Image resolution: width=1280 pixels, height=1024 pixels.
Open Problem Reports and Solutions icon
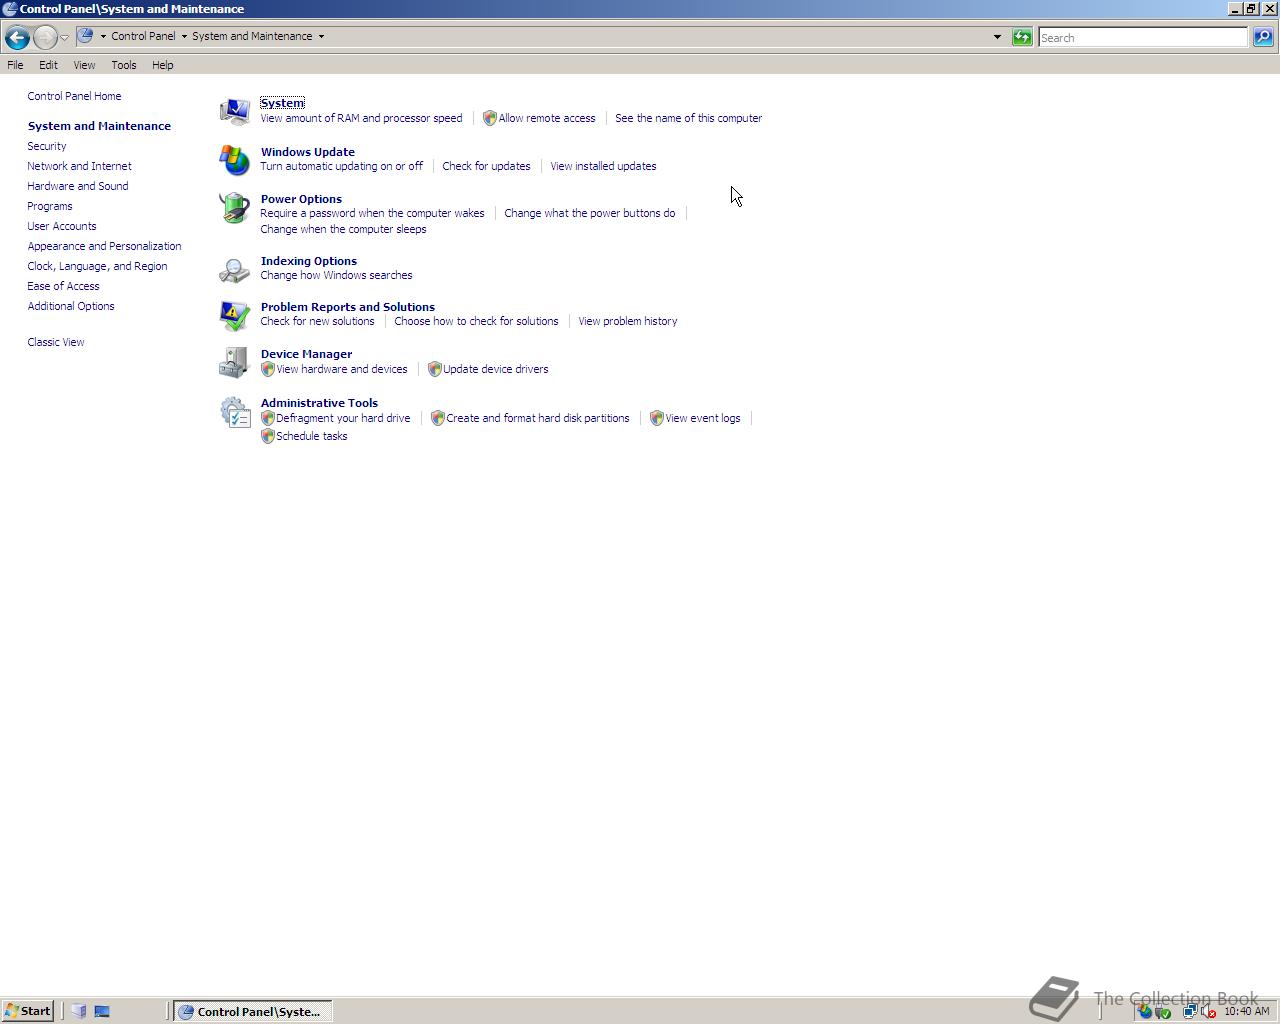coord(234,315)
